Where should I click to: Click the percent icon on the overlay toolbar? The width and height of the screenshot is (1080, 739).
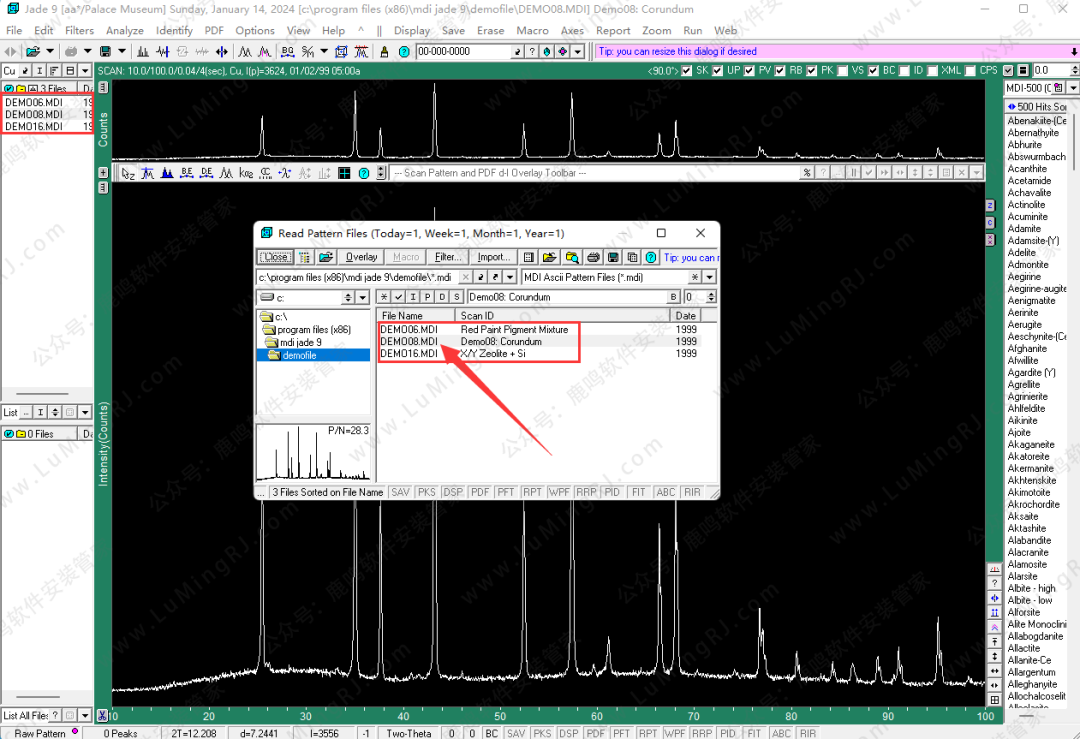[x=806, y=173]
